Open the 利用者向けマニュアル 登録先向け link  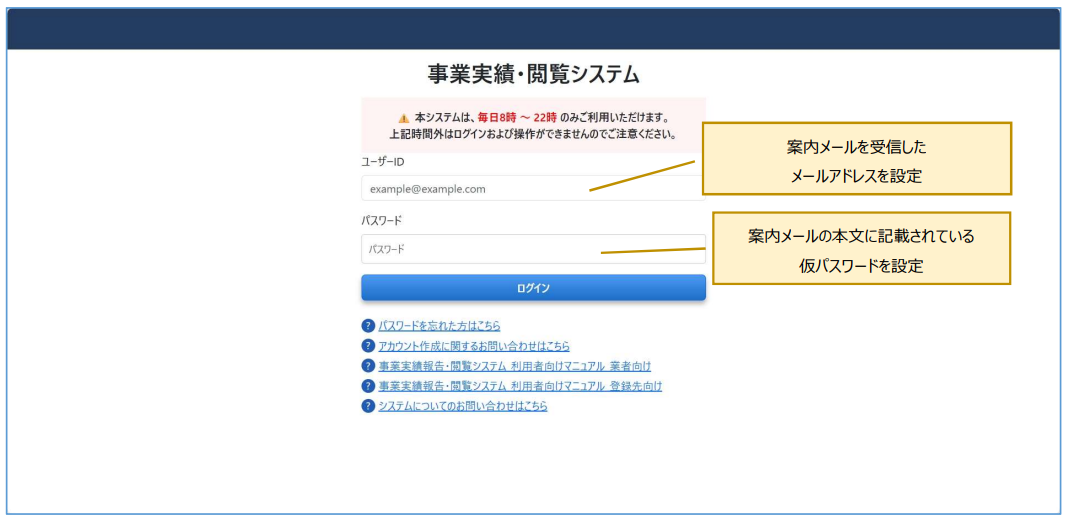pos(520,386)
